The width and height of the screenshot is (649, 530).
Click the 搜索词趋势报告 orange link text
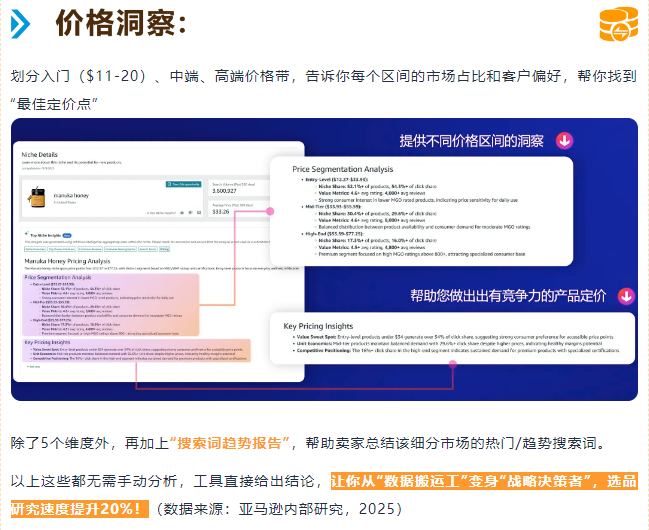[x=231, y=442]
